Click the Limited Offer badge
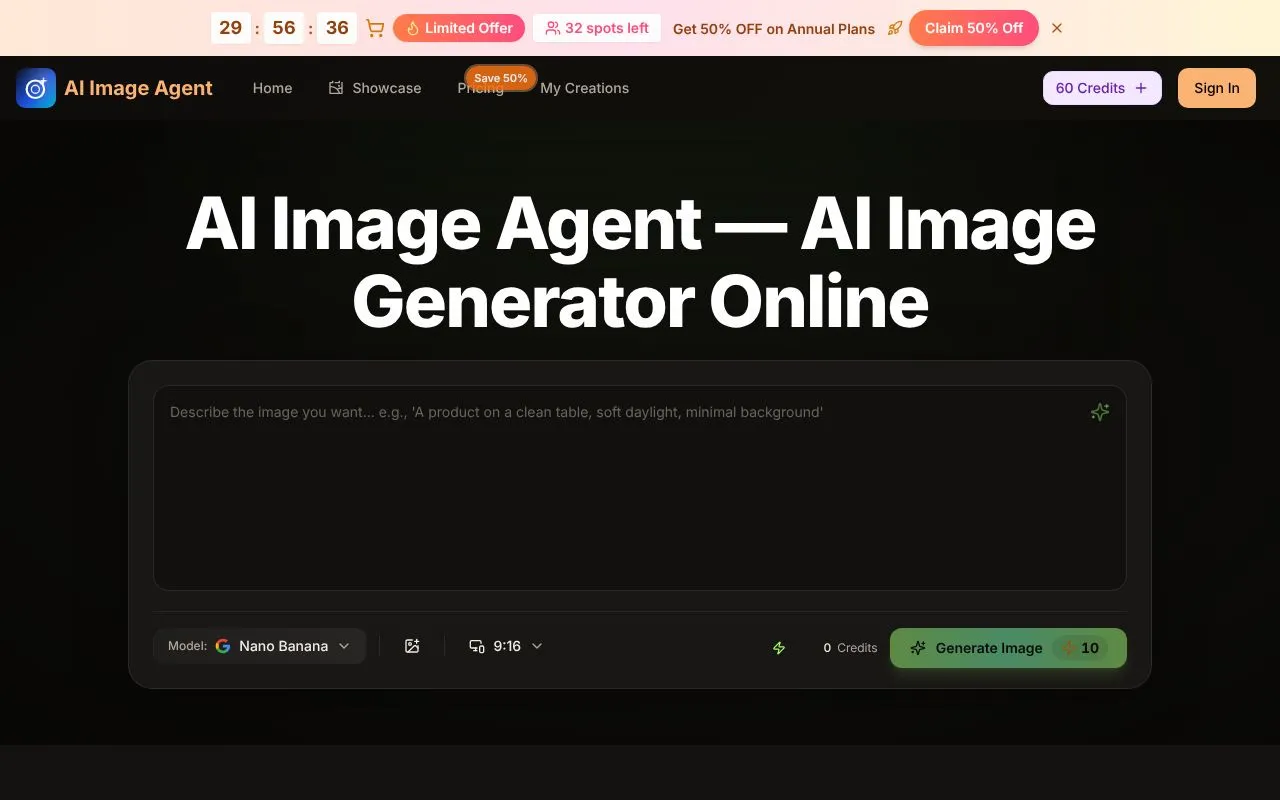 459,28
